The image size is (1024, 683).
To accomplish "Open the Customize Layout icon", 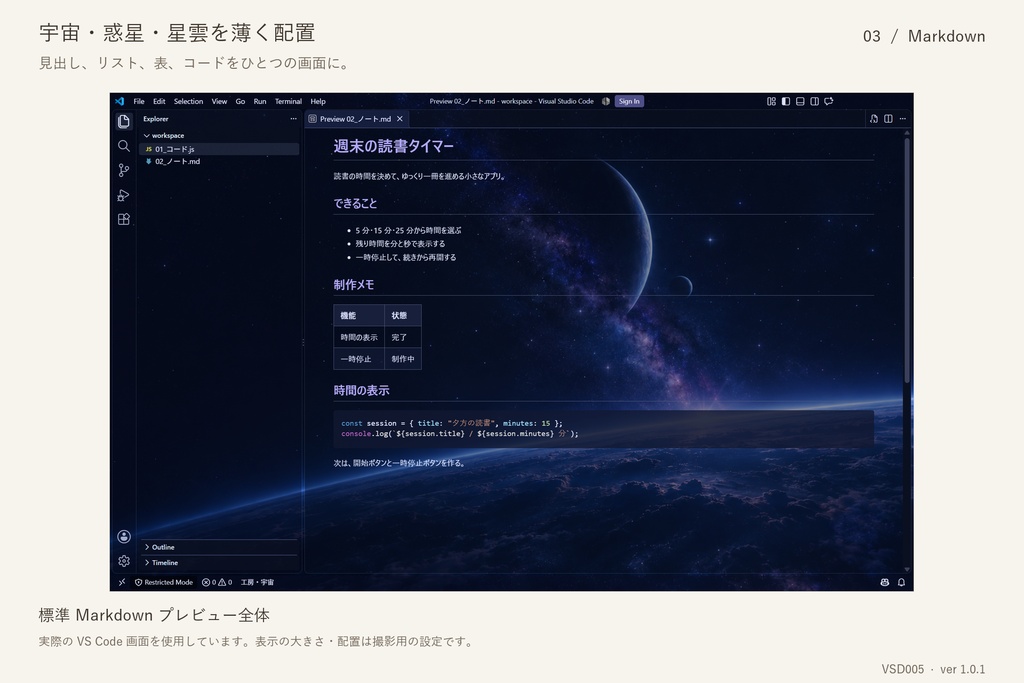I will click(x=771, y=101).
